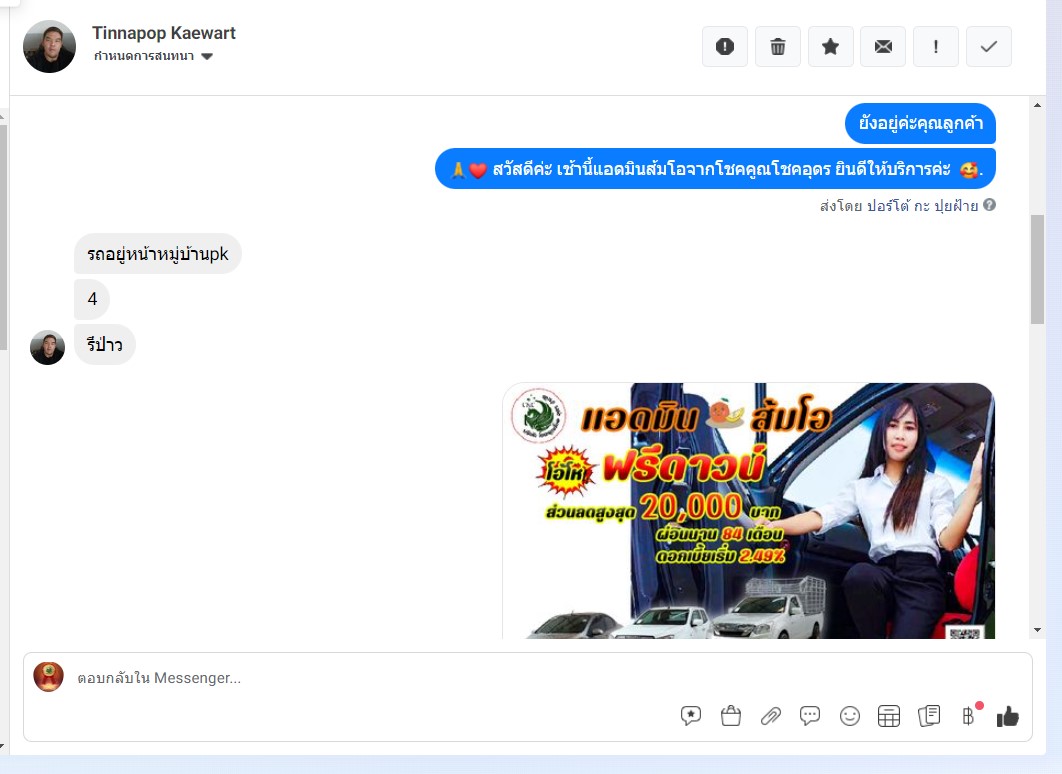This screenshot has width=1062, height=774.
Task: Star this conversation as follow up
Action: click(830, 47)
